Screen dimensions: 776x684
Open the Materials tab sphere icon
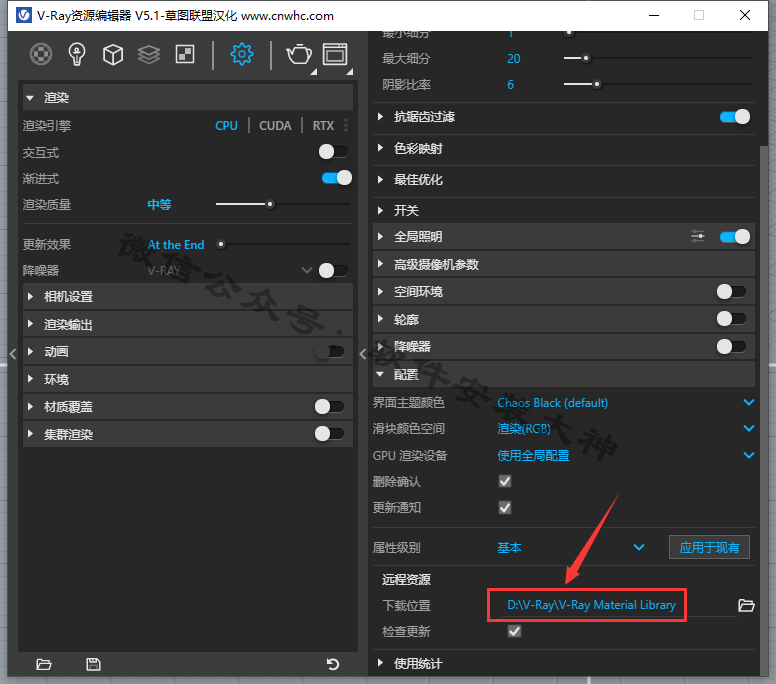[41, 54]
